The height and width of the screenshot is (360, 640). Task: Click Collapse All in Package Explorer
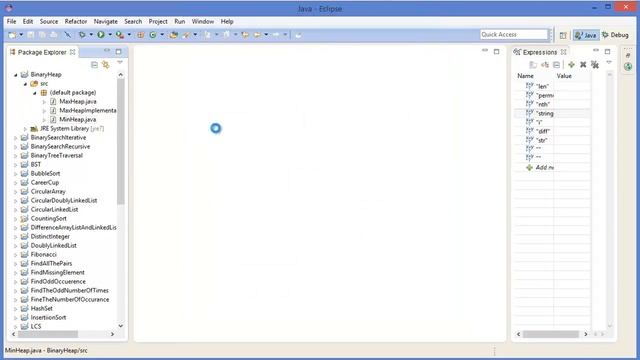[94, 65]
